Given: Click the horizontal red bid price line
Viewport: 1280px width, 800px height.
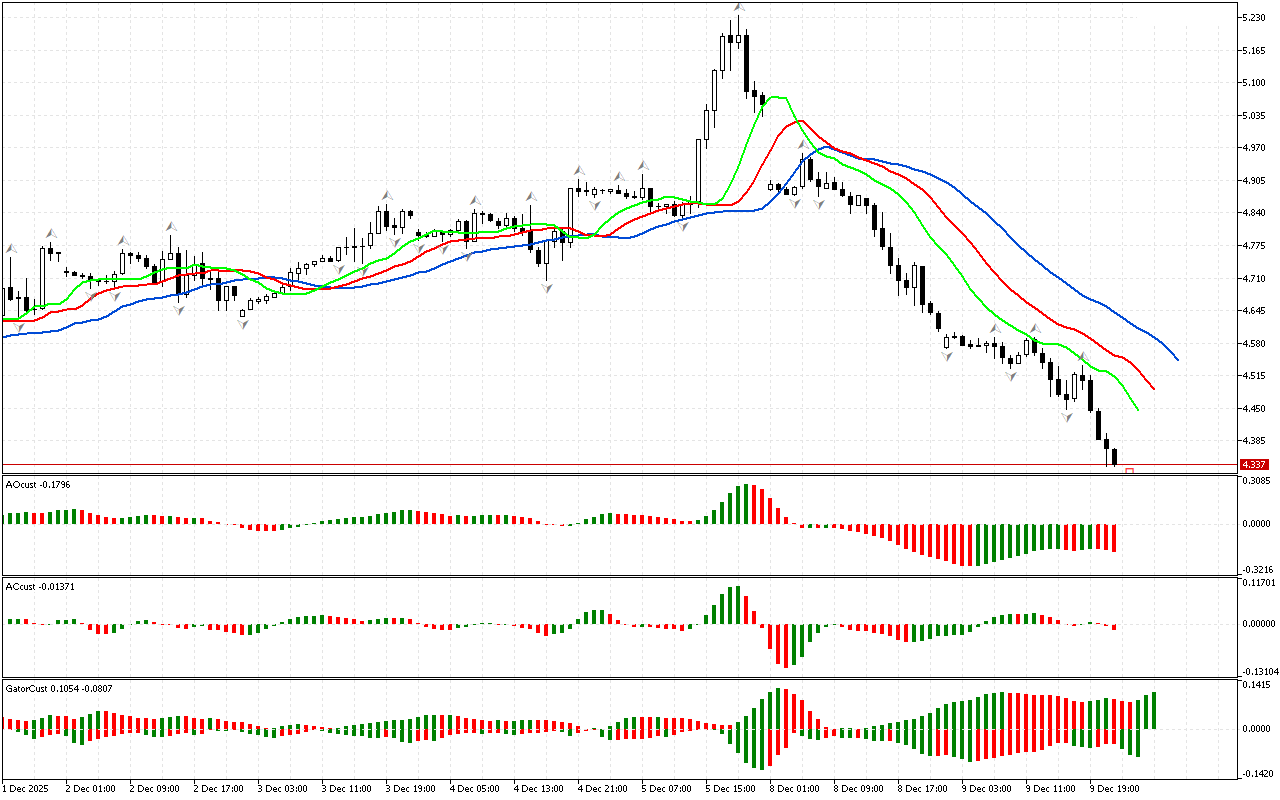Looking at the screenshot, I should [600, 464].
